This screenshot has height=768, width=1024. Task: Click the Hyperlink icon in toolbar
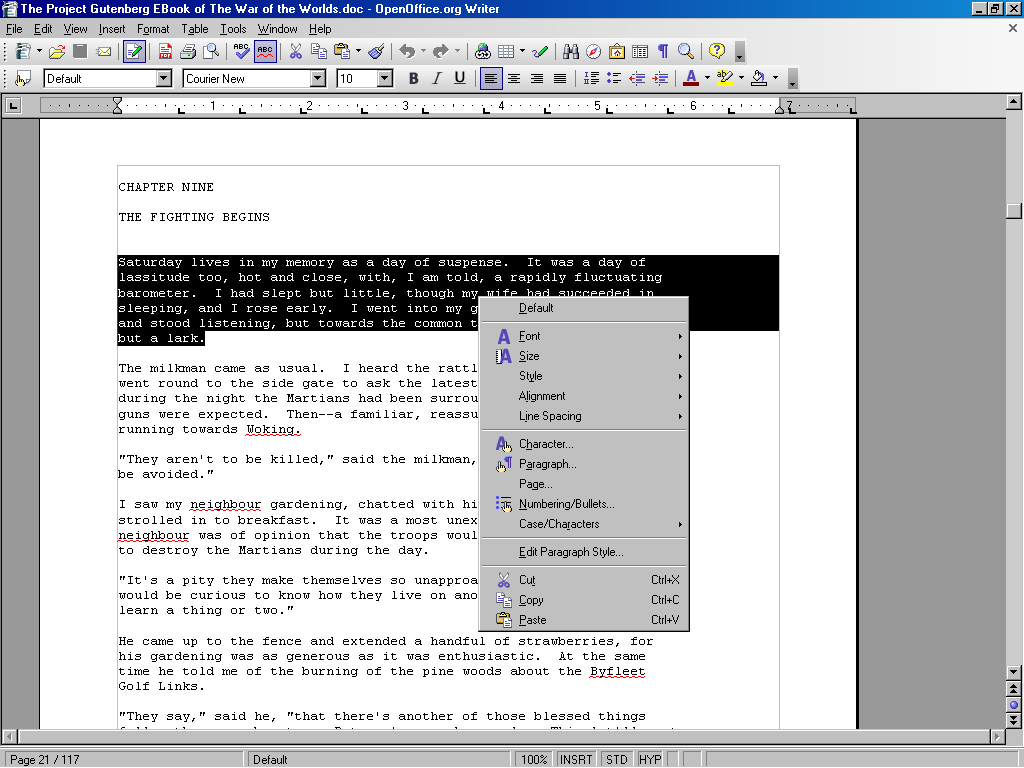click(483, 51)
